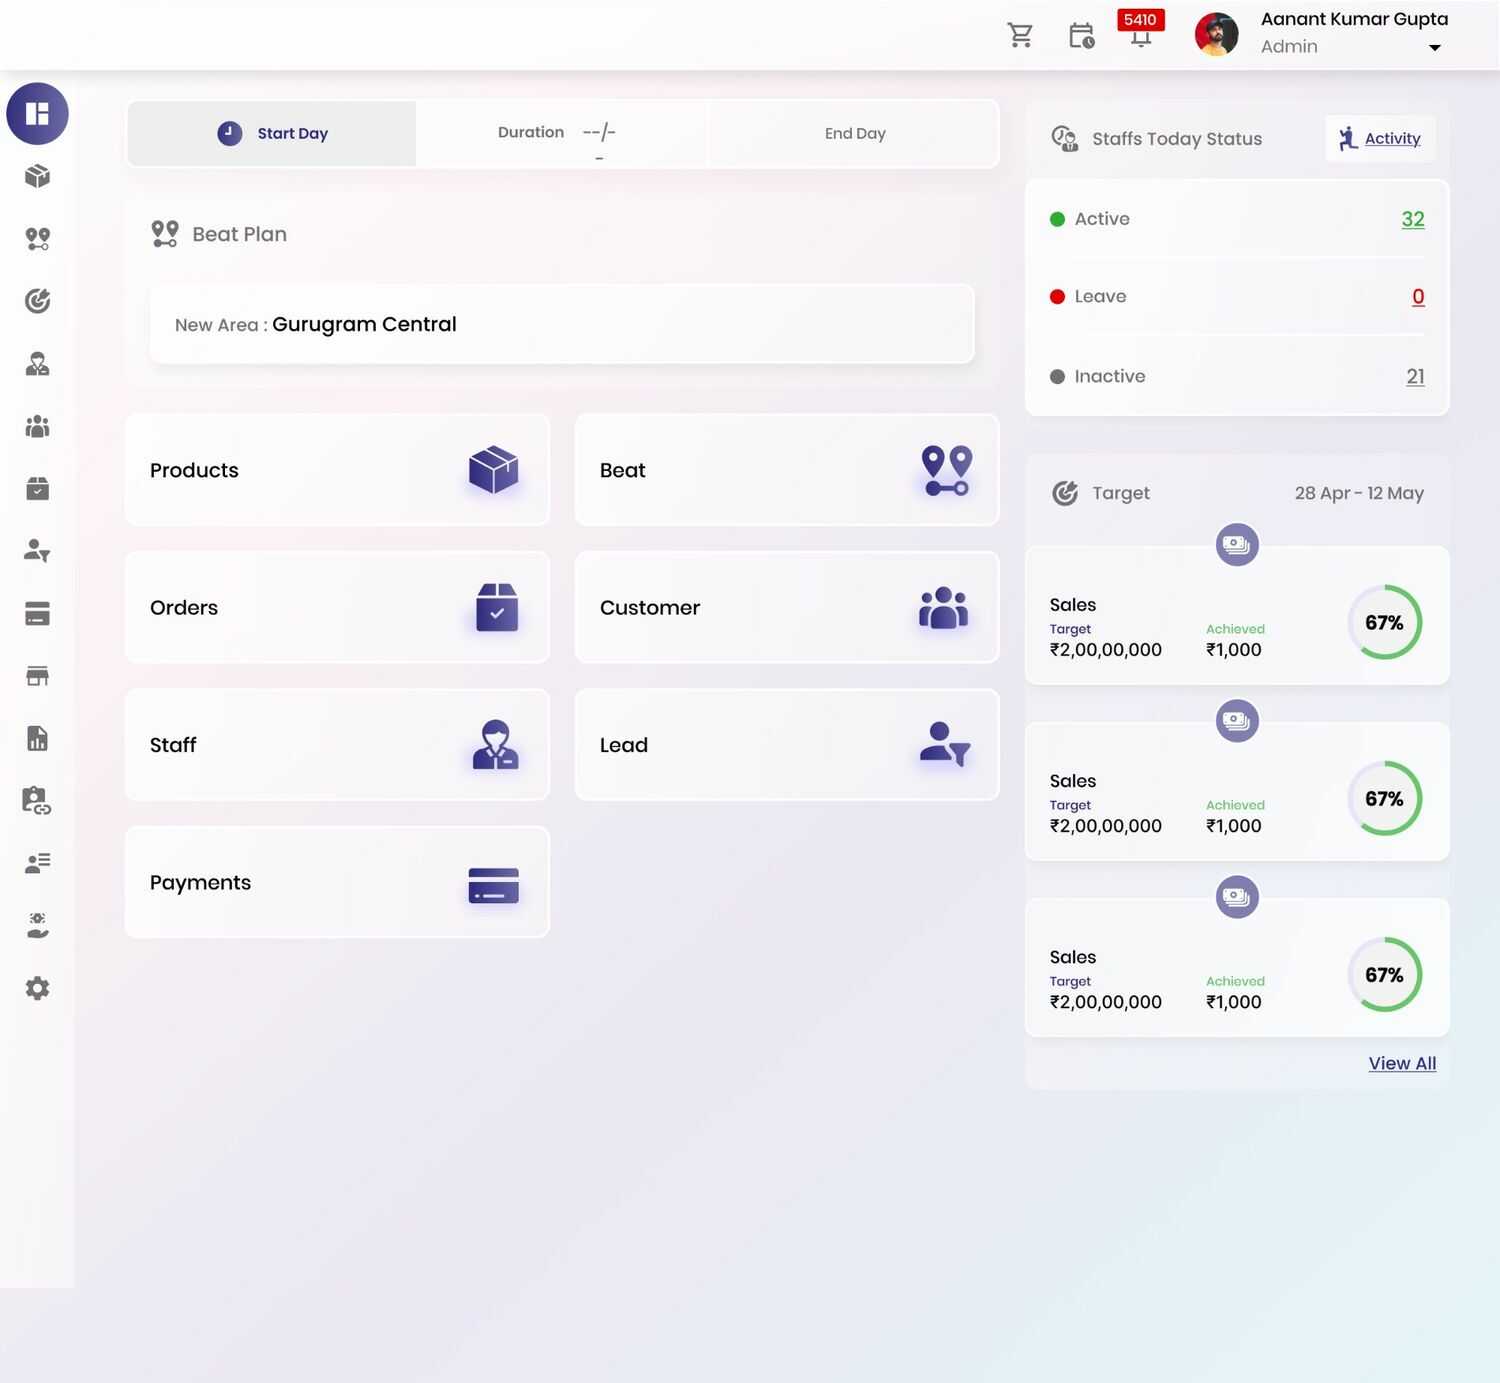Click the Orders box icon in sidebar
Viewport: 1500px width, 1383px height.
click(x=37, y=489)
